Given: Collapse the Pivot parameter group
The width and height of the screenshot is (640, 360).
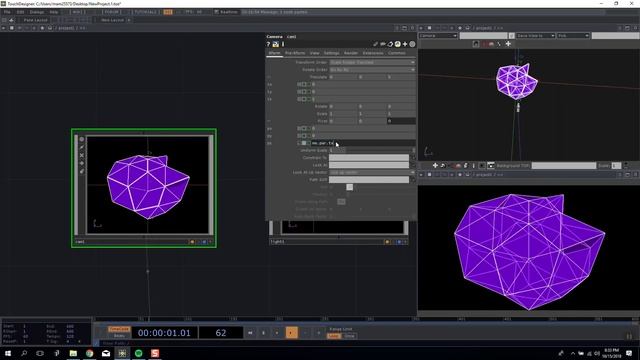Looking at the screenshot, I should pyautogui.click(x=269, y=121).
